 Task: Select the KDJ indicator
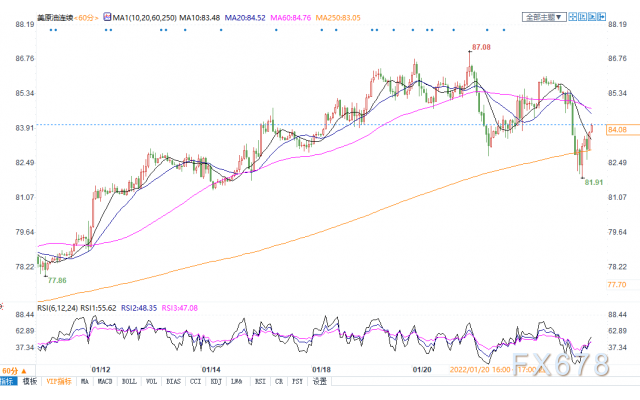pos(216,381)
